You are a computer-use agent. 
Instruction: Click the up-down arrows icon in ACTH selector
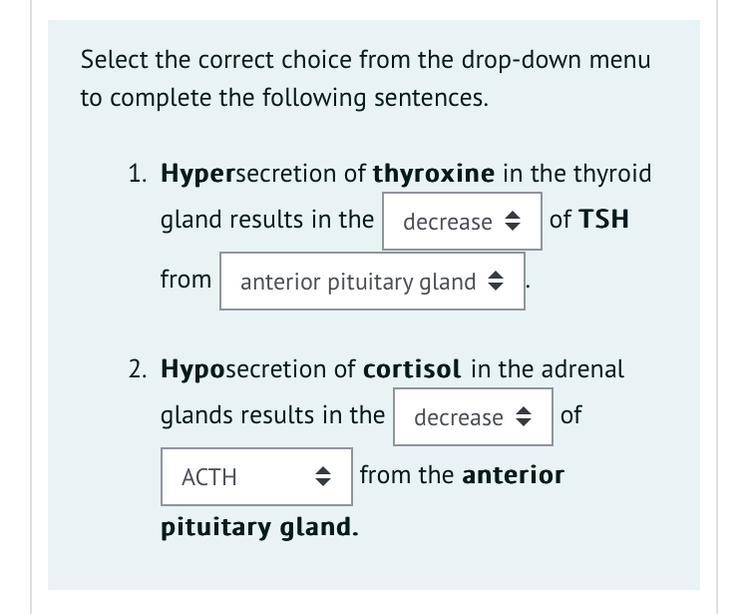(323, 477)
